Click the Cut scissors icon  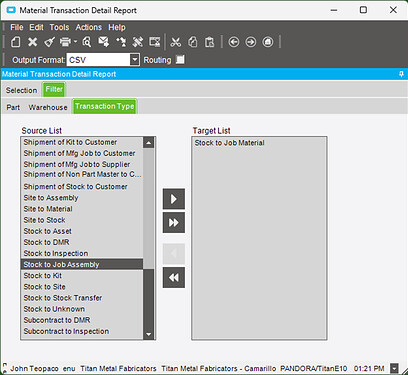click(x=176, y=42)
